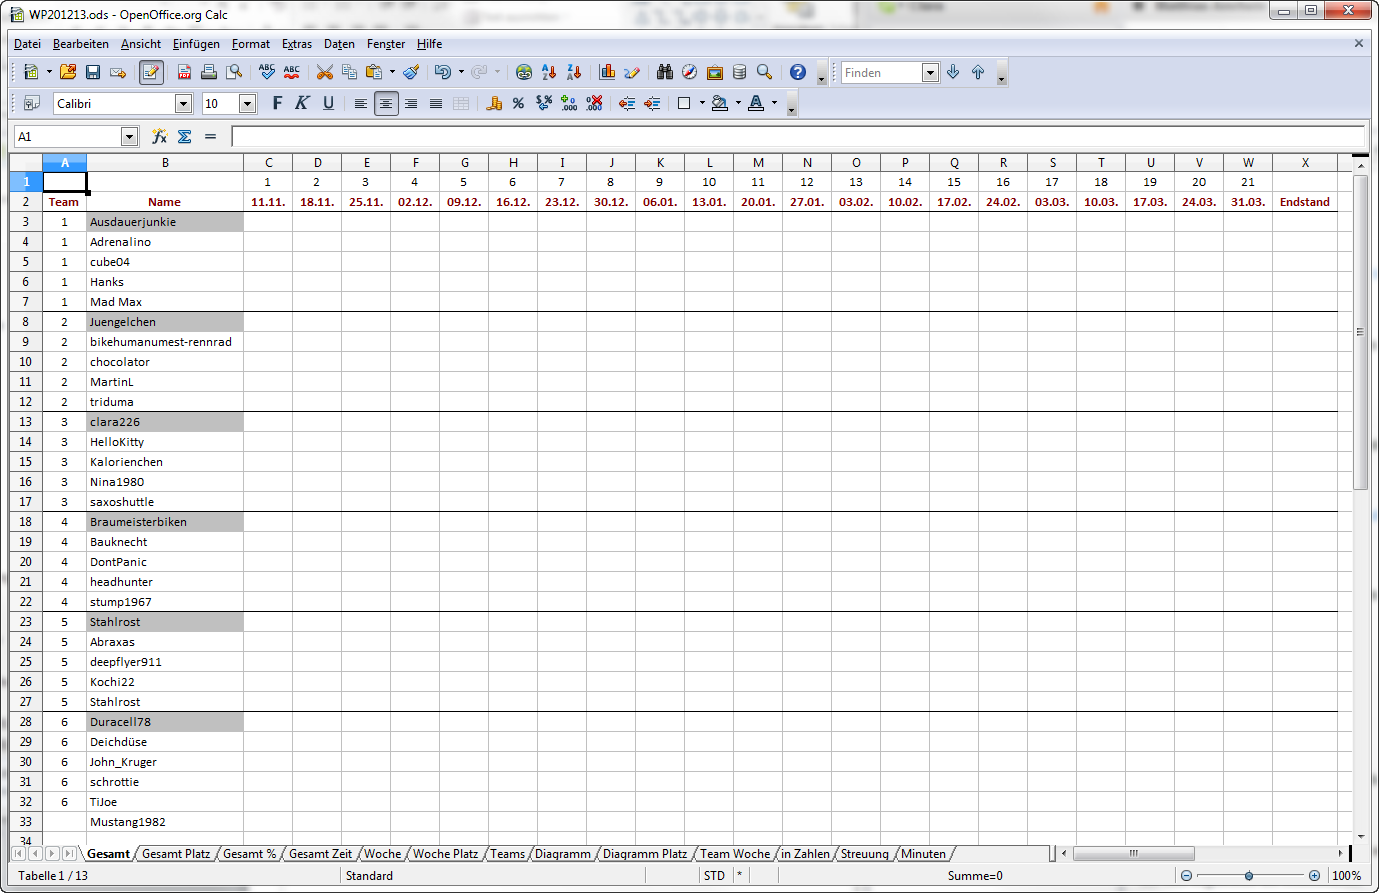Insert a chart
Image resolution: width=1379 pixels, height=893 pixels.
[607, 72]
